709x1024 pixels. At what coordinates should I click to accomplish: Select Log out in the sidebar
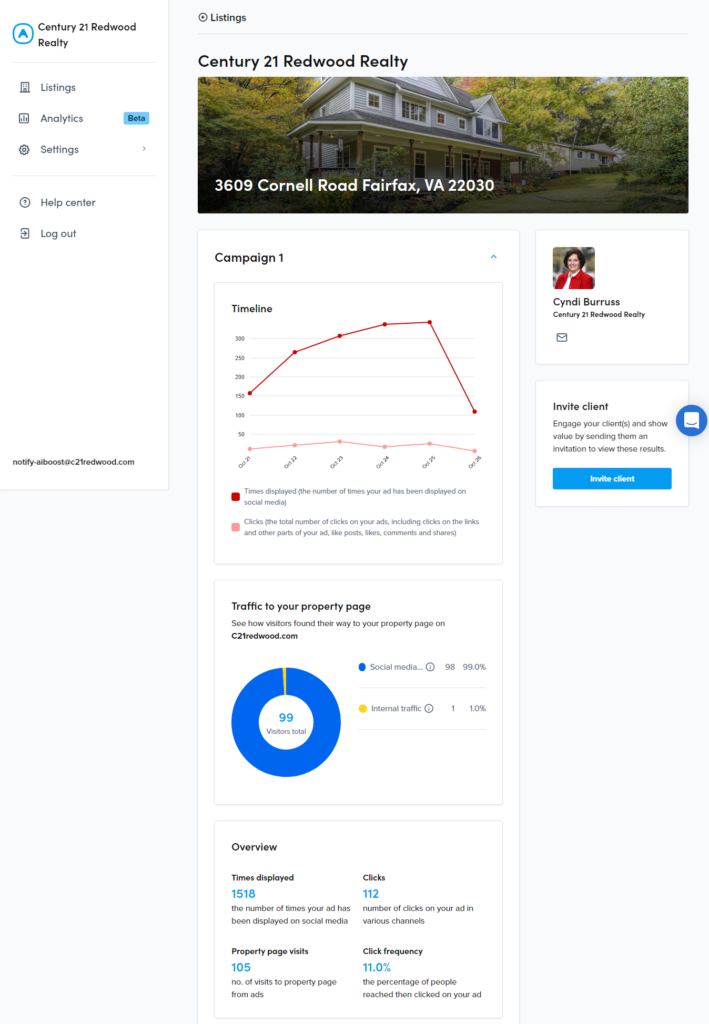click(58, 234)
